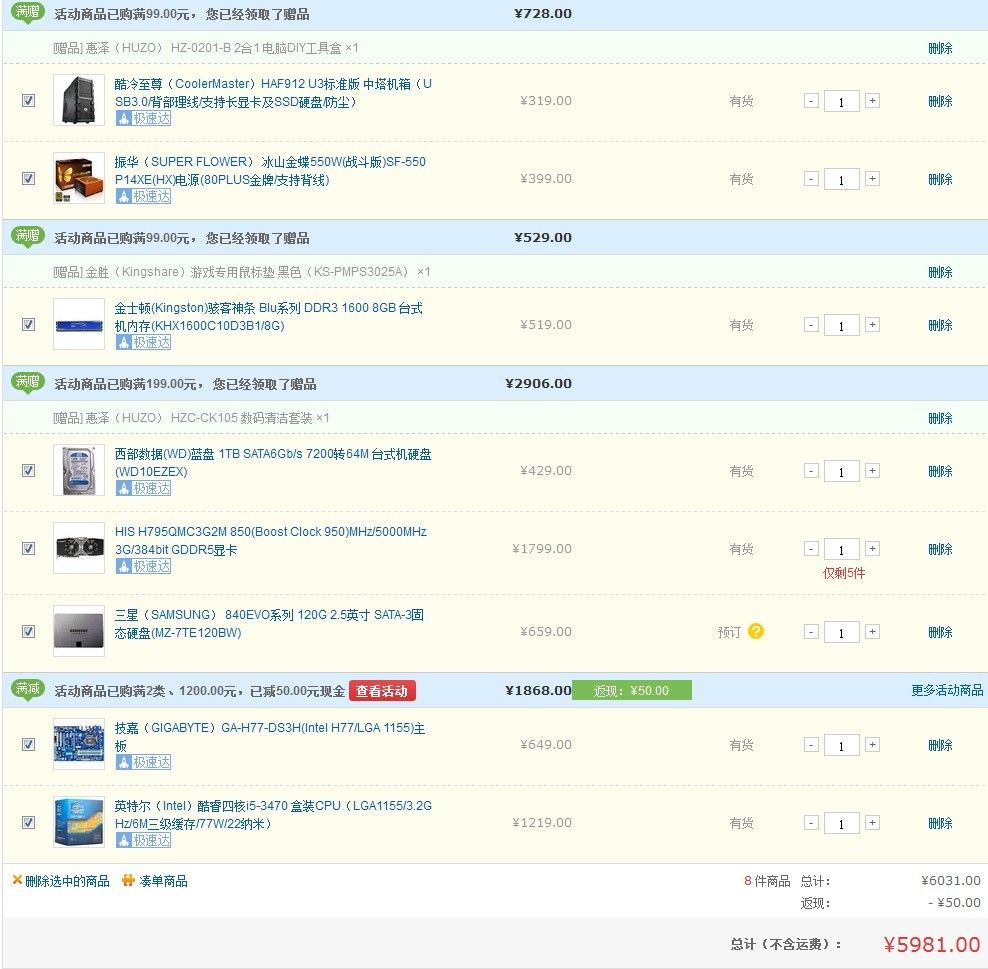Open the Kingston Blu DDR3 product title link
This screenshot has height=969, width=988.
tap(268, 317)
